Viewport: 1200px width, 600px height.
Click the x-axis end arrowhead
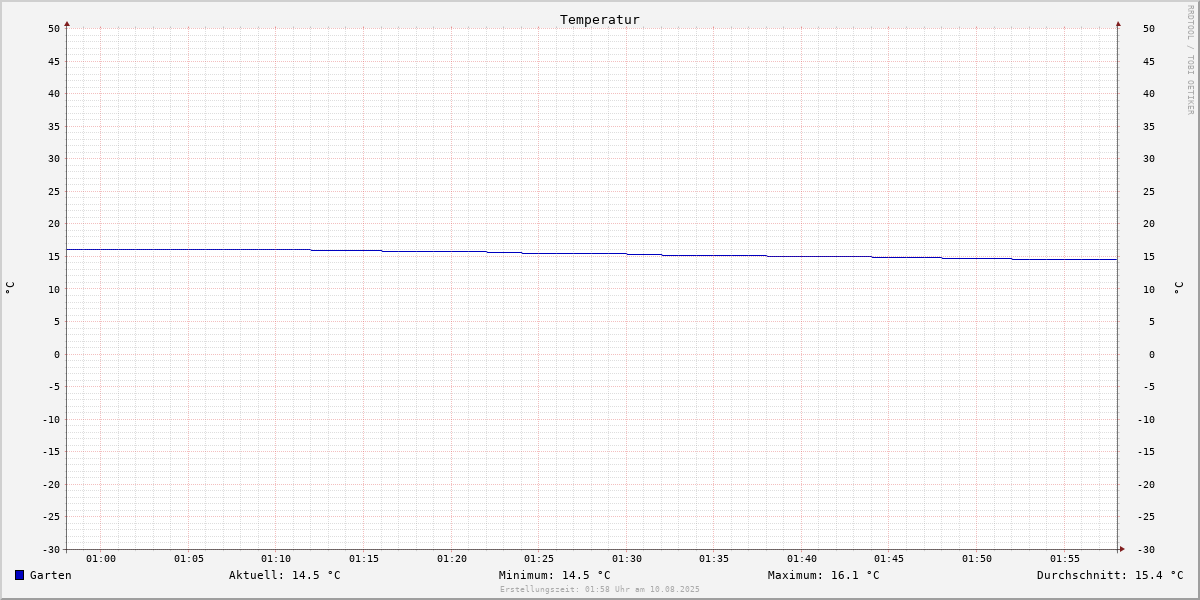1122,549
